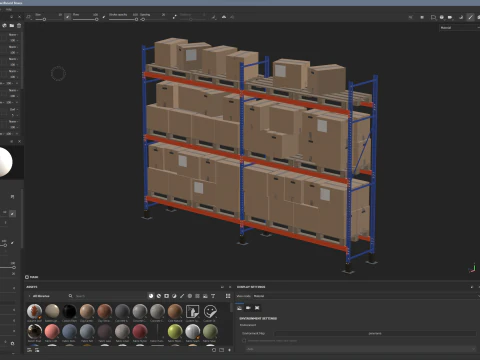Click the white material preview sphere

(x=5, y=162)
